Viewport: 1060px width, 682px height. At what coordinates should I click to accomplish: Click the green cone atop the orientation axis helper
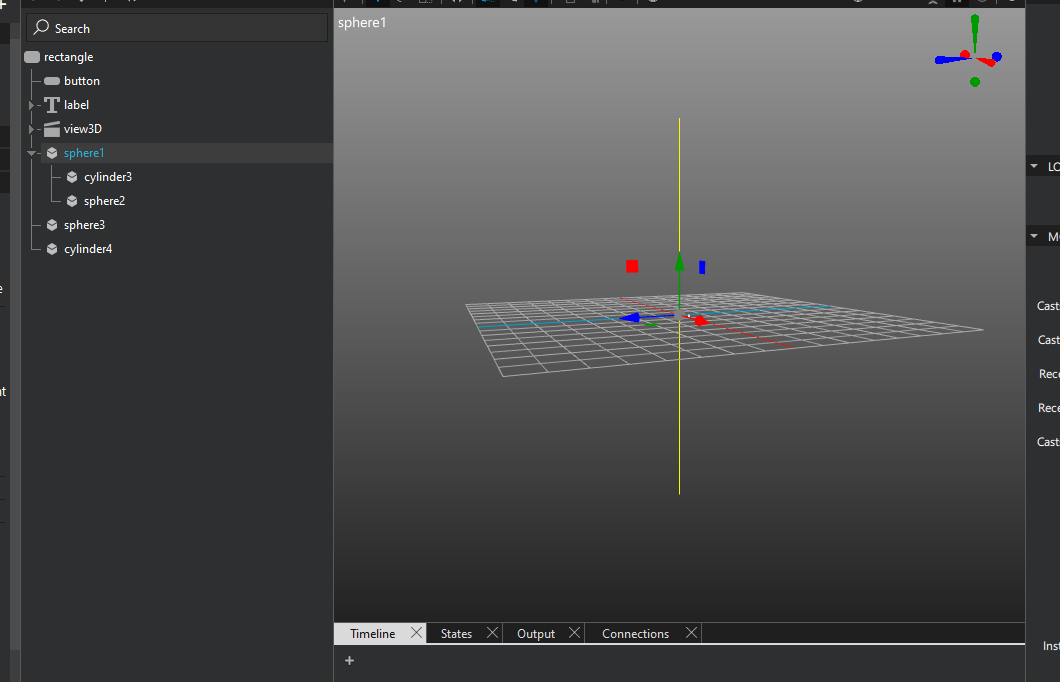point(975,21)
